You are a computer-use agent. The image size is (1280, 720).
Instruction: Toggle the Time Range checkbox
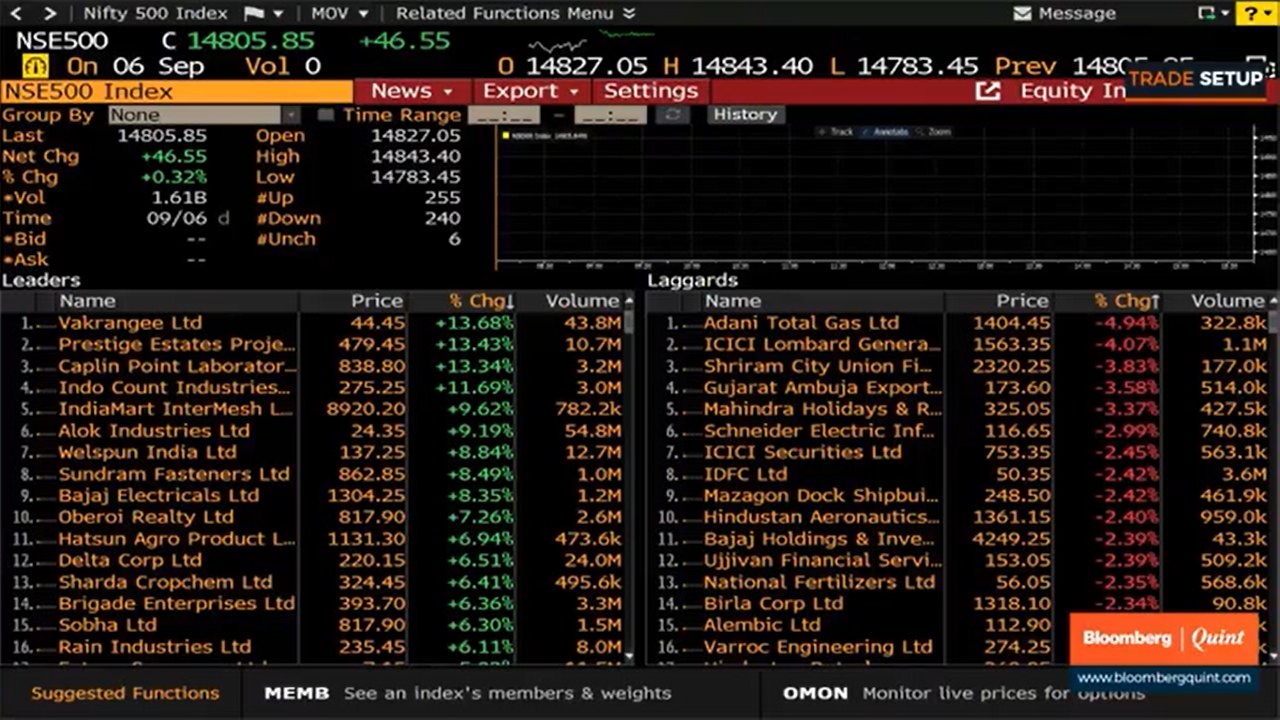[326, 115]
